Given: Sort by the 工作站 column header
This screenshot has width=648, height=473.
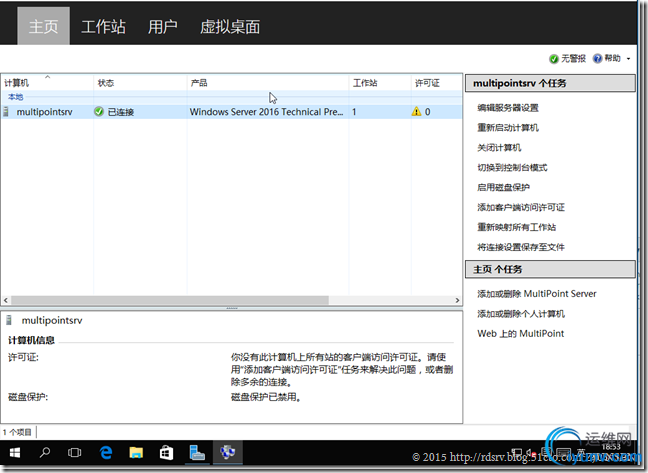Looking at the screenshot, I should [380, 83].
